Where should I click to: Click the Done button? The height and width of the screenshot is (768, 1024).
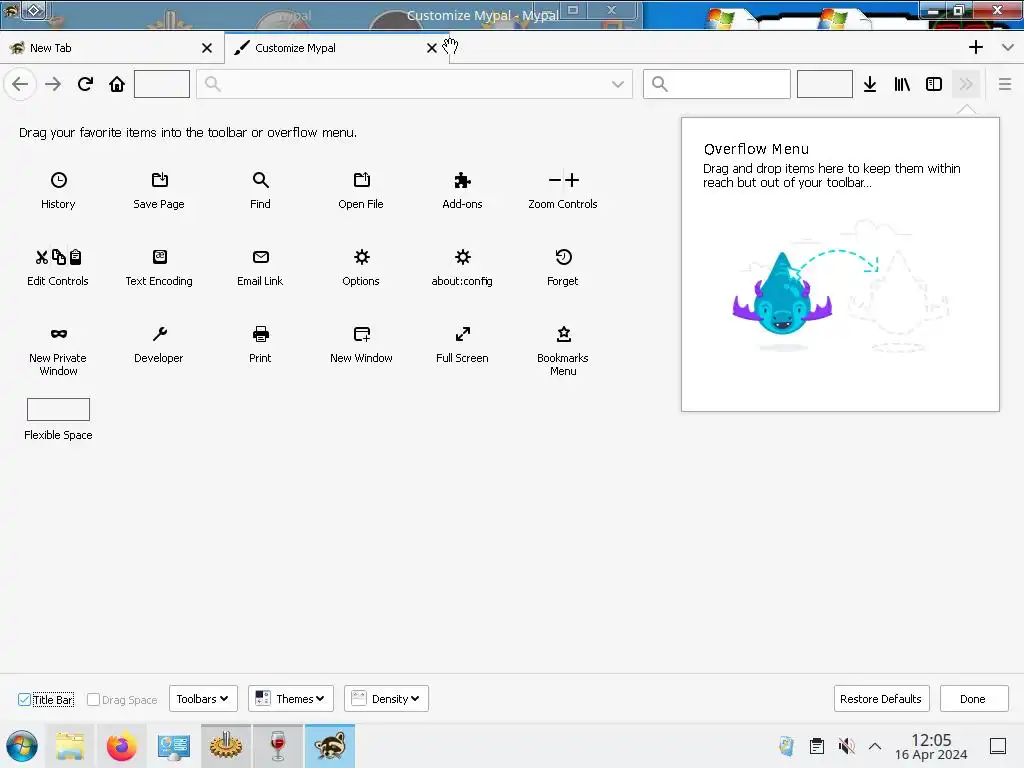pyautogui.click(x=973, y=699)
